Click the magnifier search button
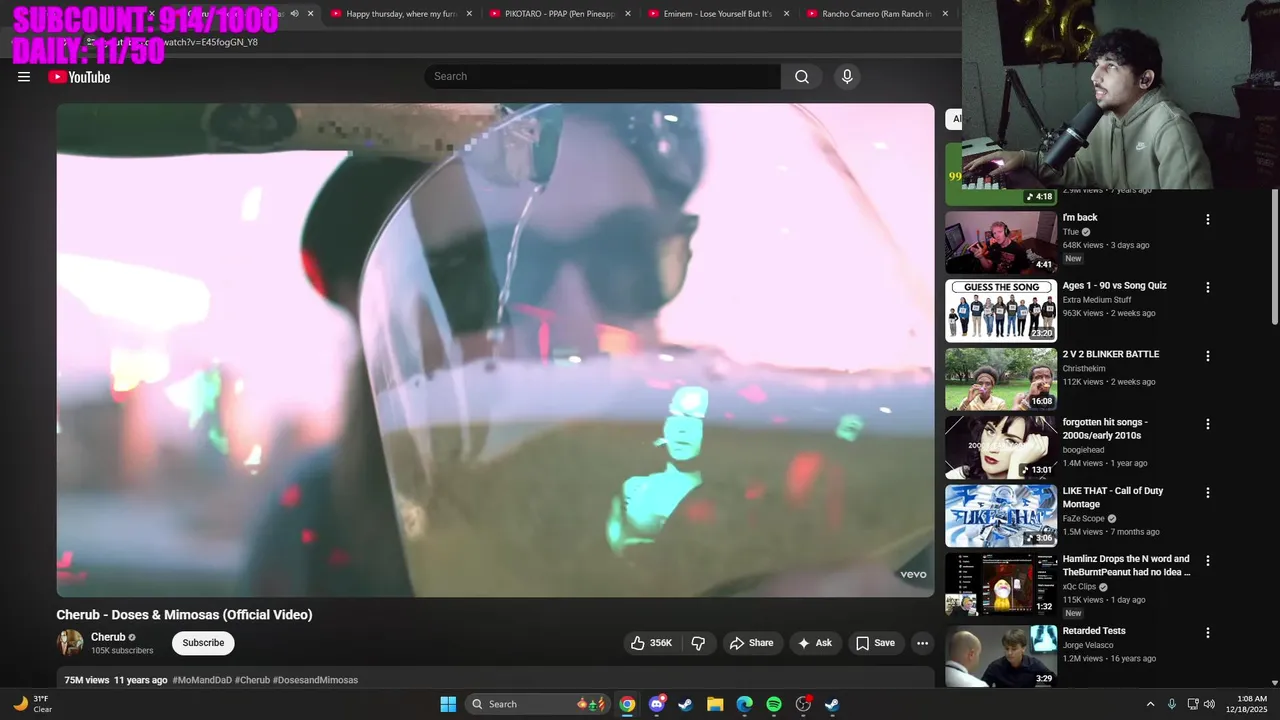Image resolution: width=1280 pixels, height=720 pixels. (x=802, y=77)
